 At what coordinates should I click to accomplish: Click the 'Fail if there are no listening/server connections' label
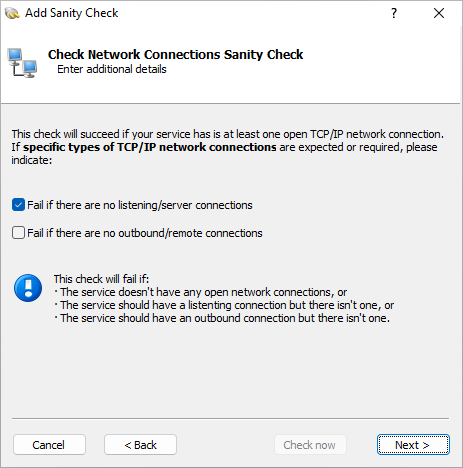140,205
